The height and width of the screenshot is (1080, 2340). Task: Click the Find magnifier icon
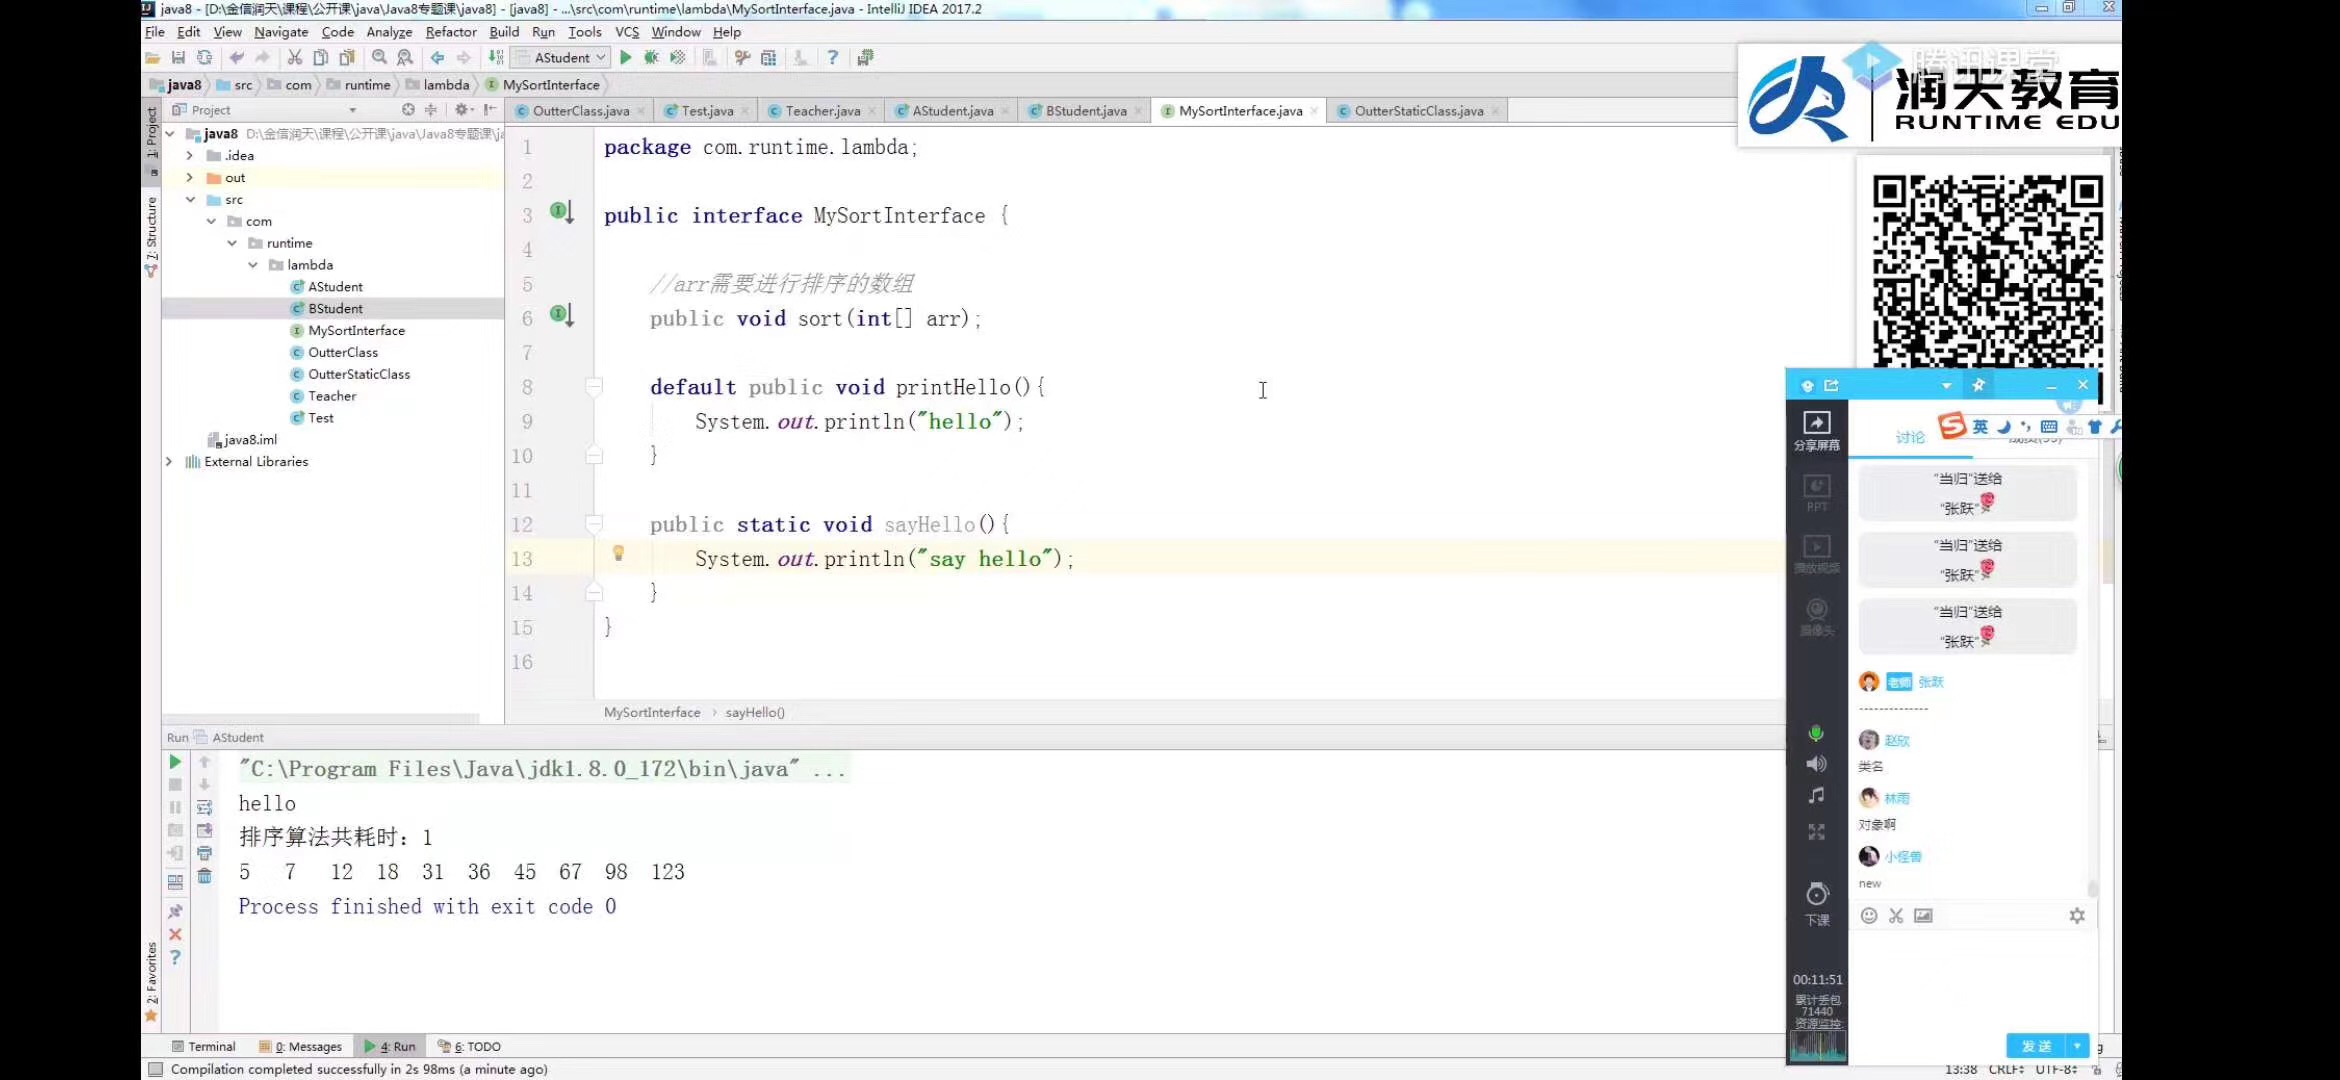coord(379,58)
